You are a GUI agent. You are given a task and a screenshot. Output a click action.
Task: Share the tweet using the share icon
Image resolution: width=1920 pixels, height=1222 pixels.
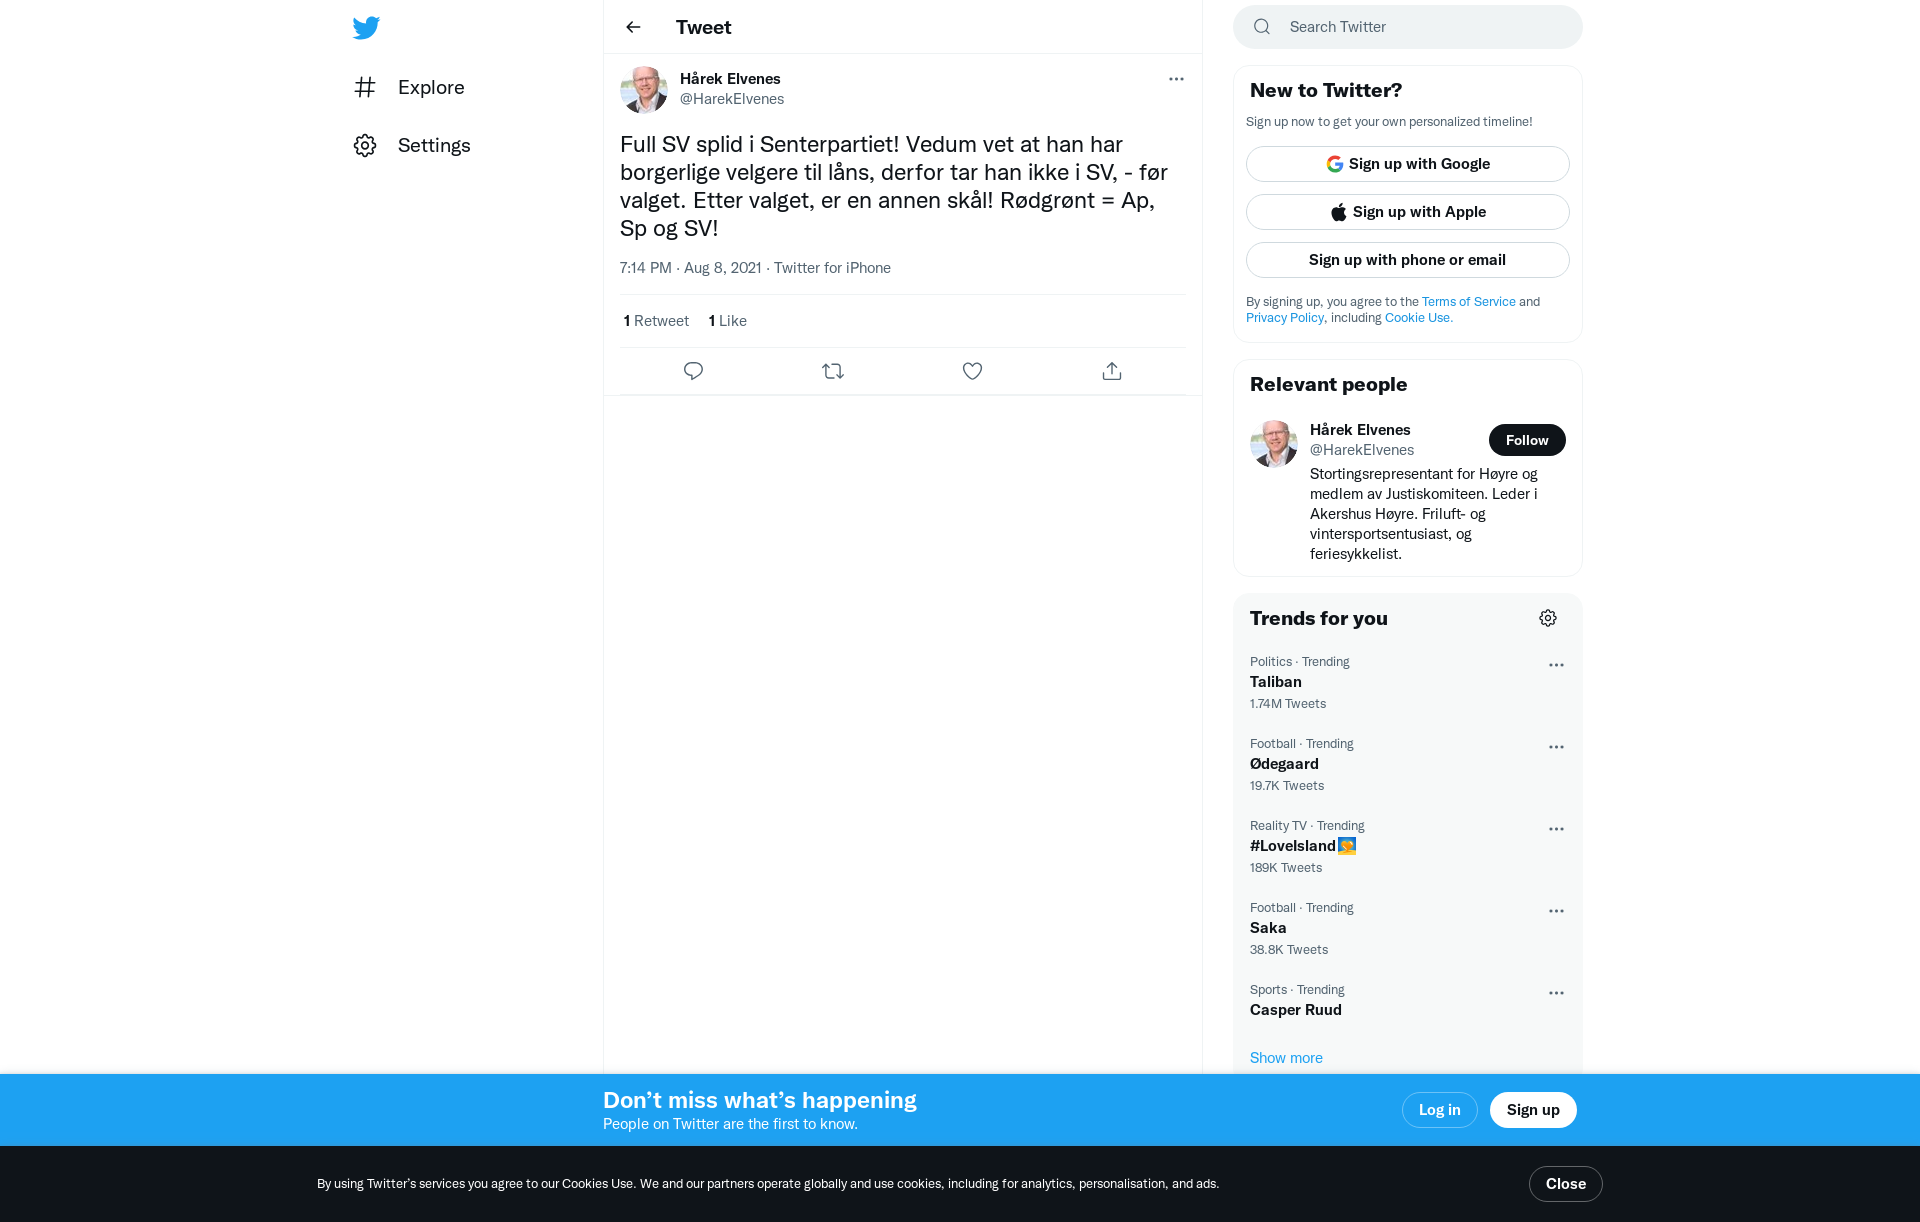click(x=1112, y=371)
